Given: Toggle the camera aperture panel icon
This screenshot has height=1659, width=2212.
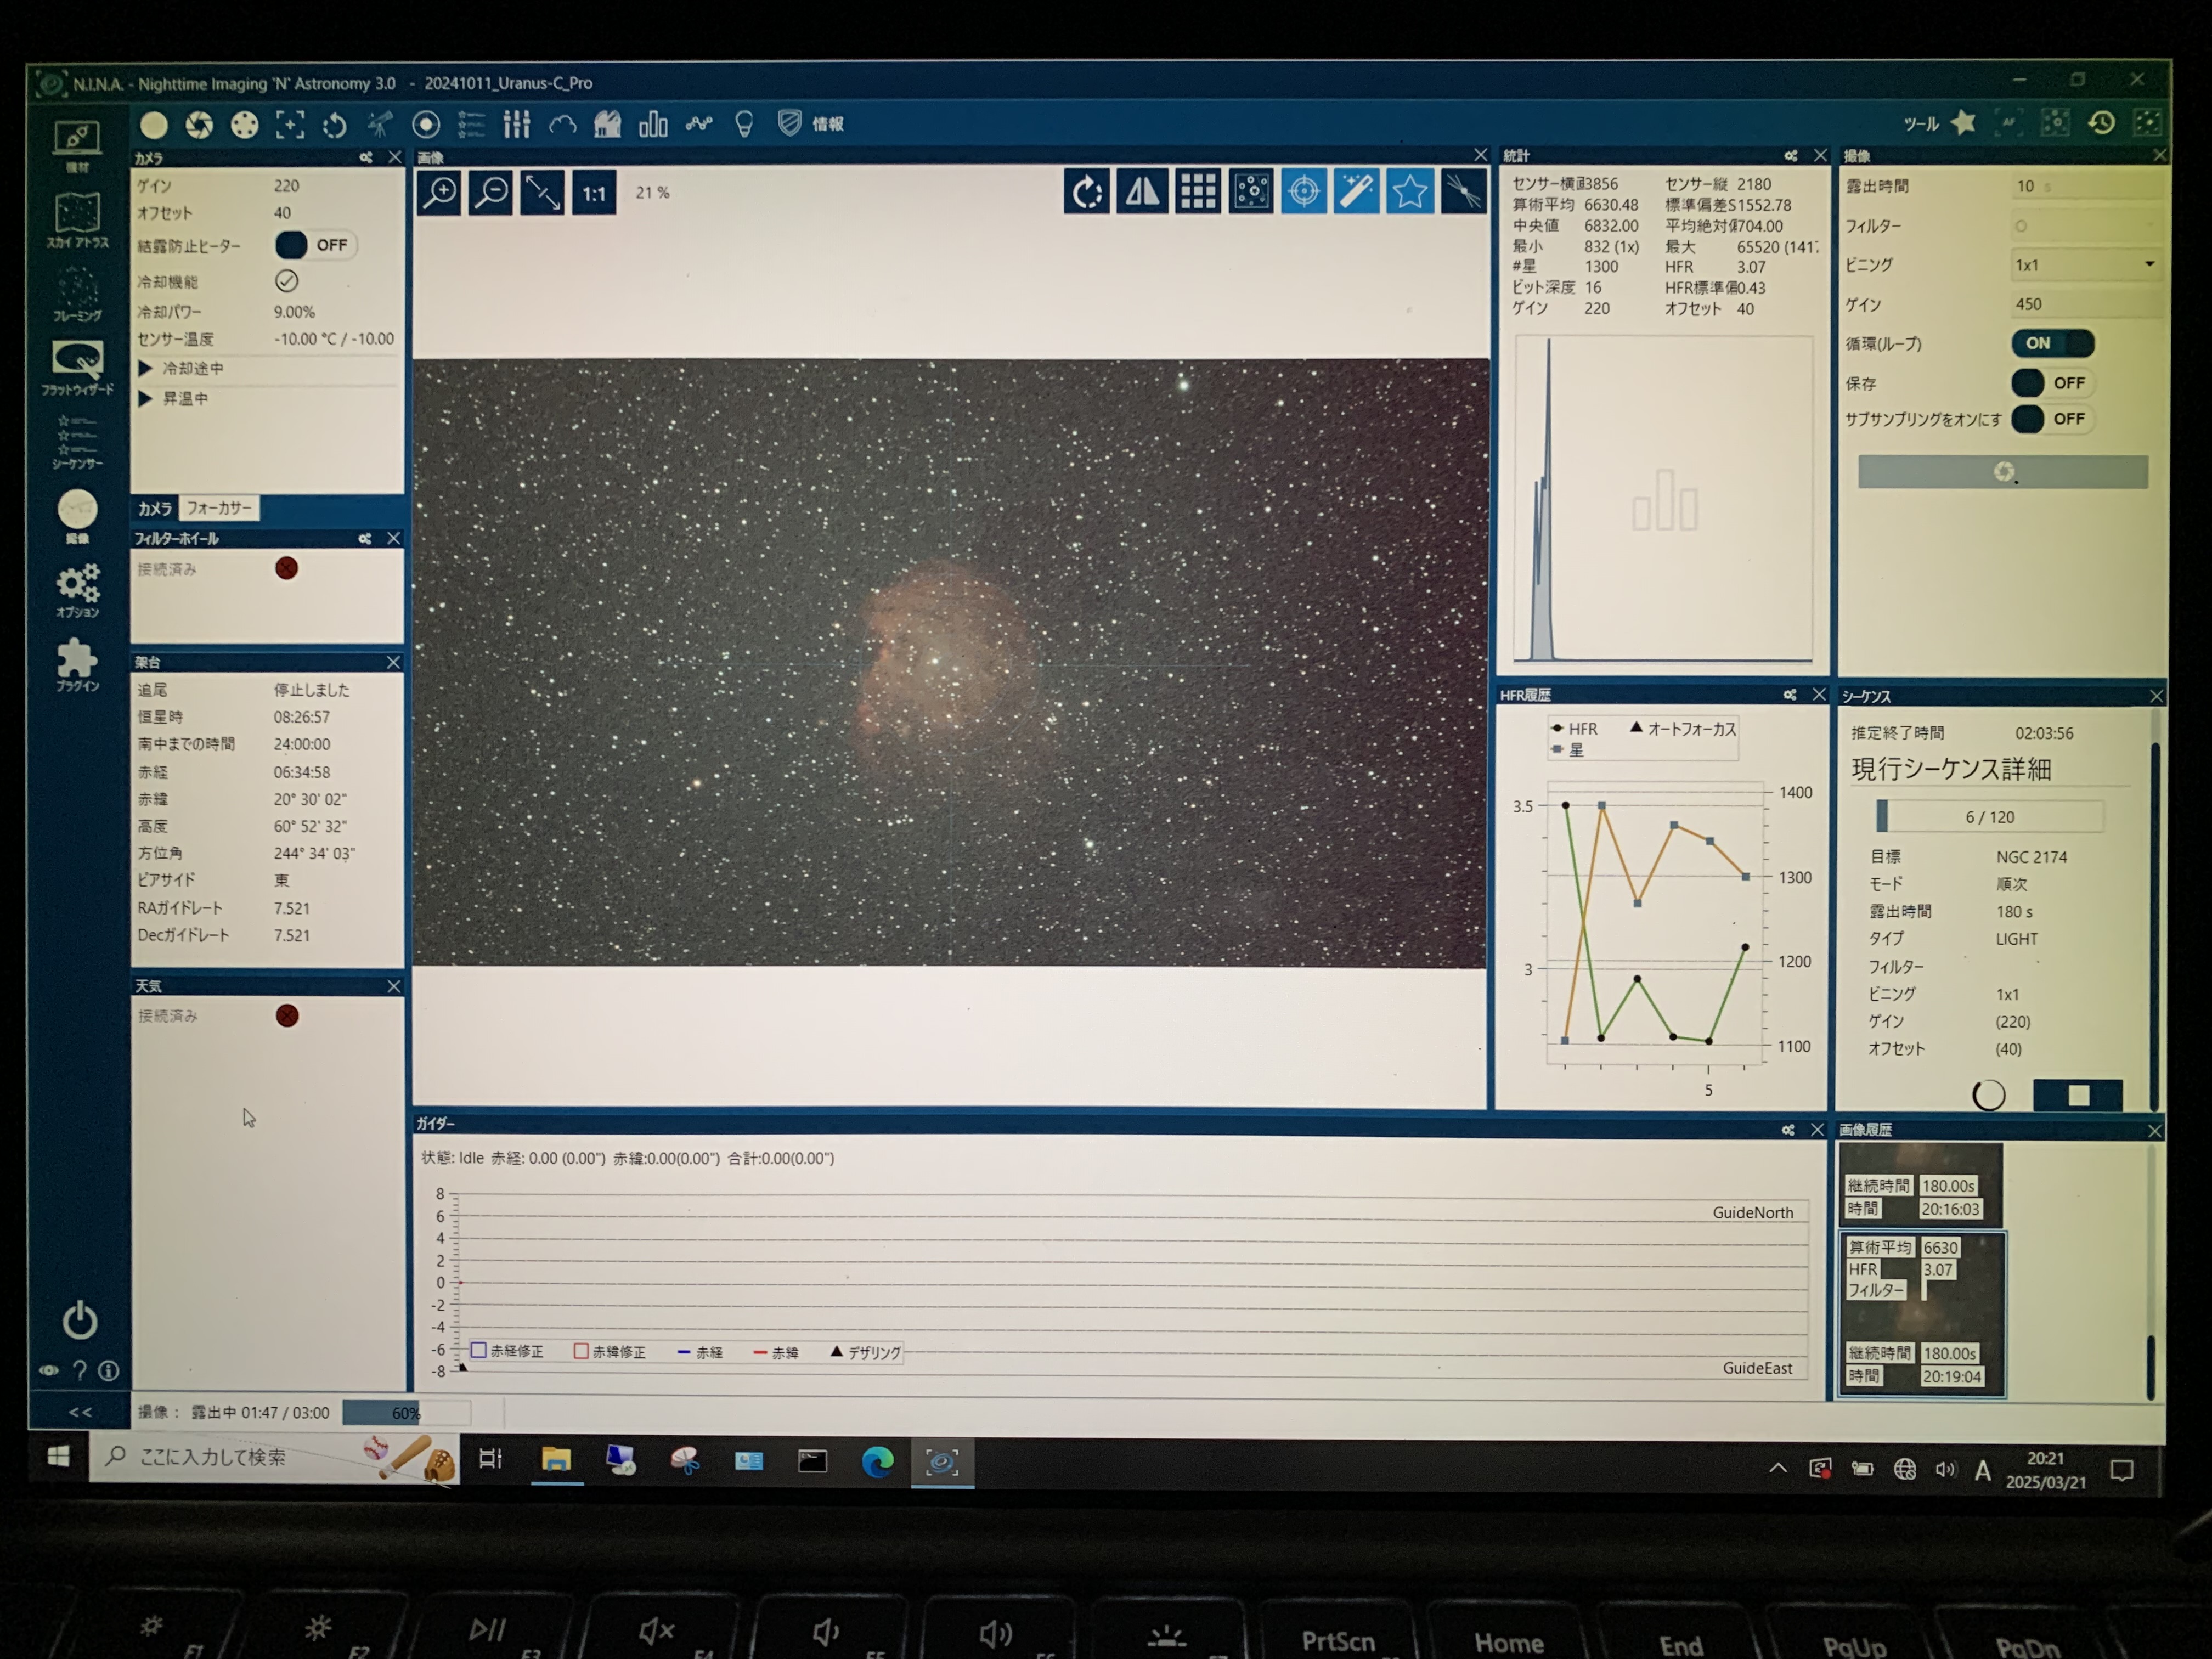Looking at the screenshot, I should [x=199, y=125].
